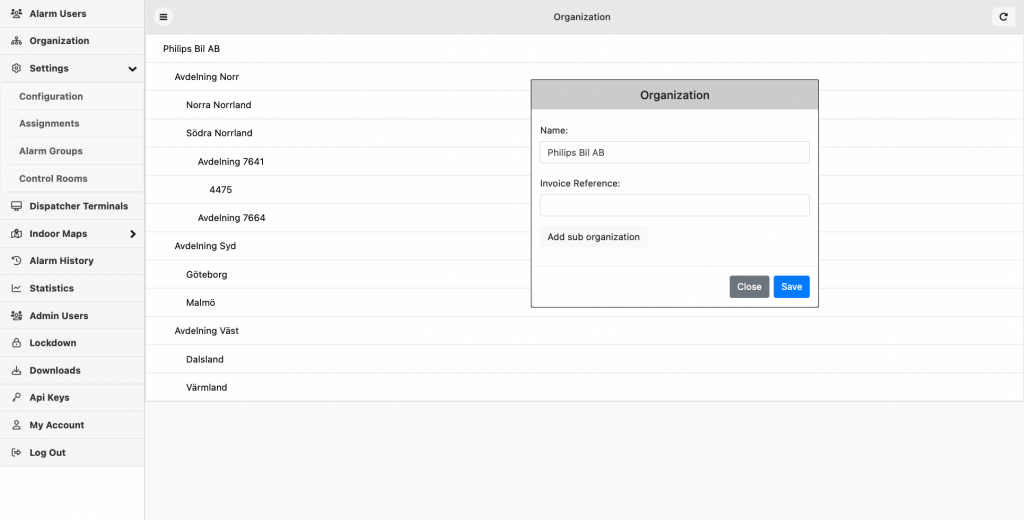Screen dimensions: 1024x520
Task: Click the Alarm History clock icon
Action: [x=16, y=261]
